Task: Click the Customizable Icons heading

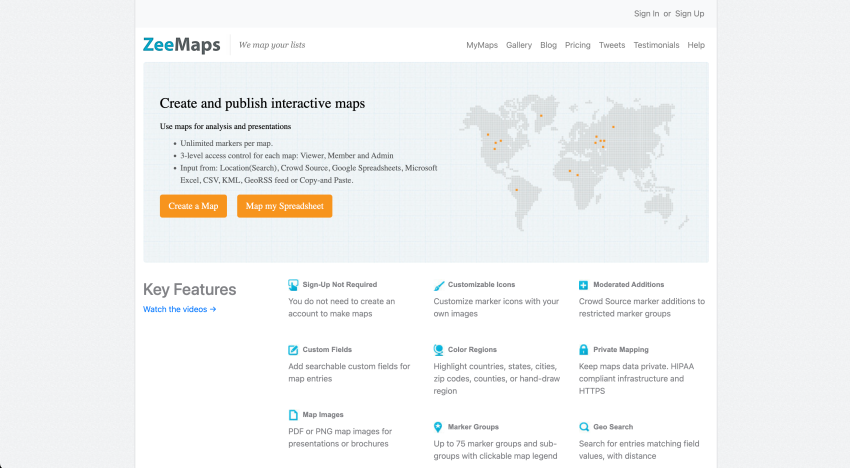Action: 481,285
